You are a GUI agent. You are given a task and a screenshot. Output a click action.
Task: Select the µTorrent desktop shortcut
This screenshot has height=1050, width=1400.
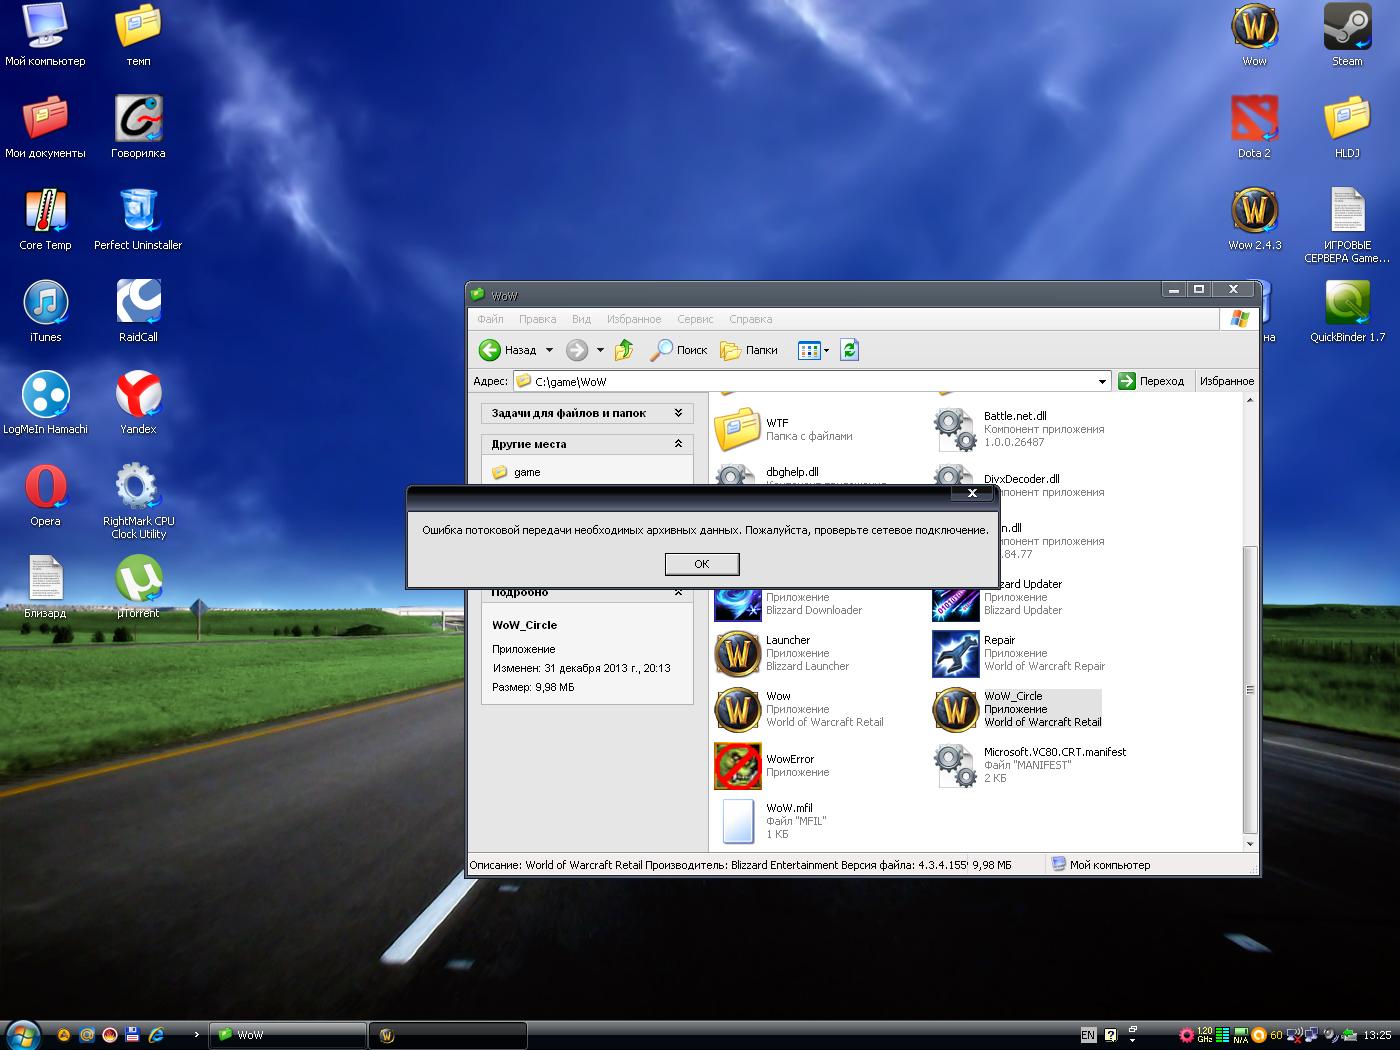click(138, 587)
